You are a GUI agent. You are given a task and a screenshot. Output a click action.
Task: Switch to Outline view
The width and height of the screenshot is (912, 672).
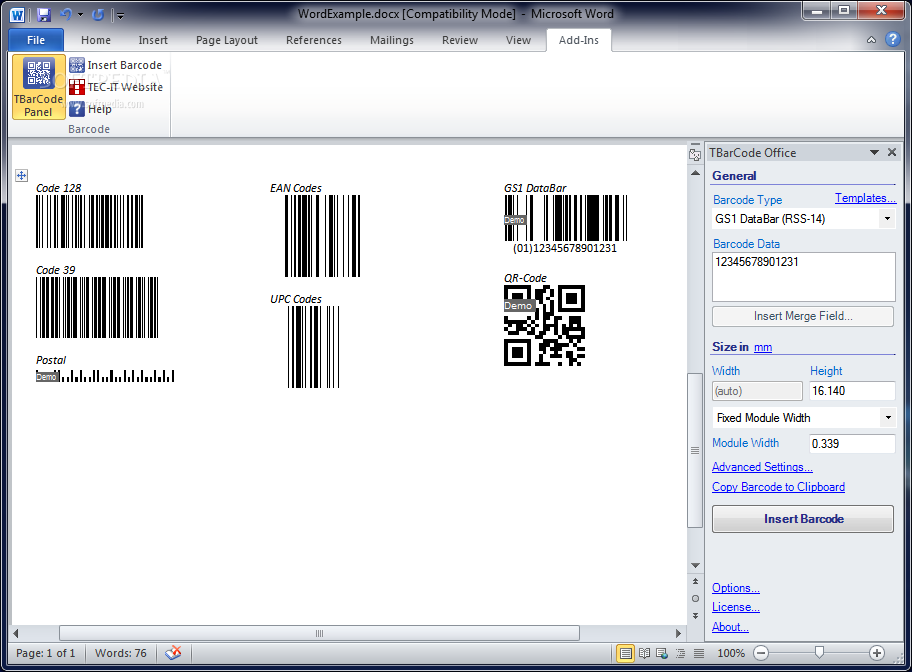(x=681, y=653)
